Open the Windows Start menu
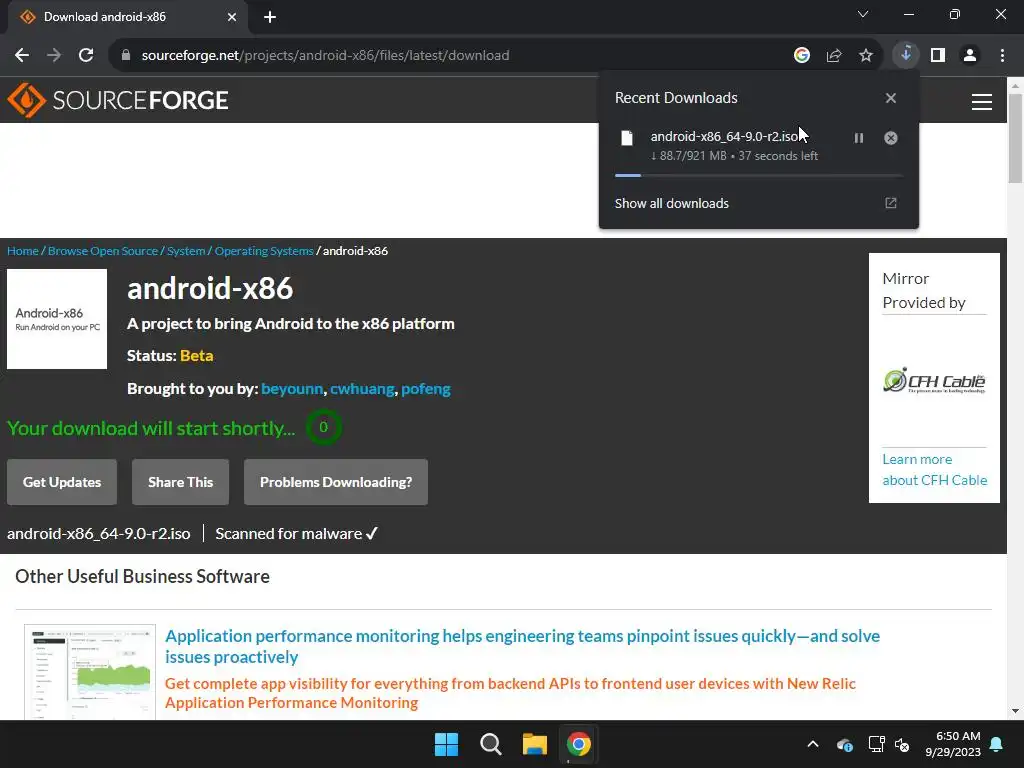 (x=447, y=744)
